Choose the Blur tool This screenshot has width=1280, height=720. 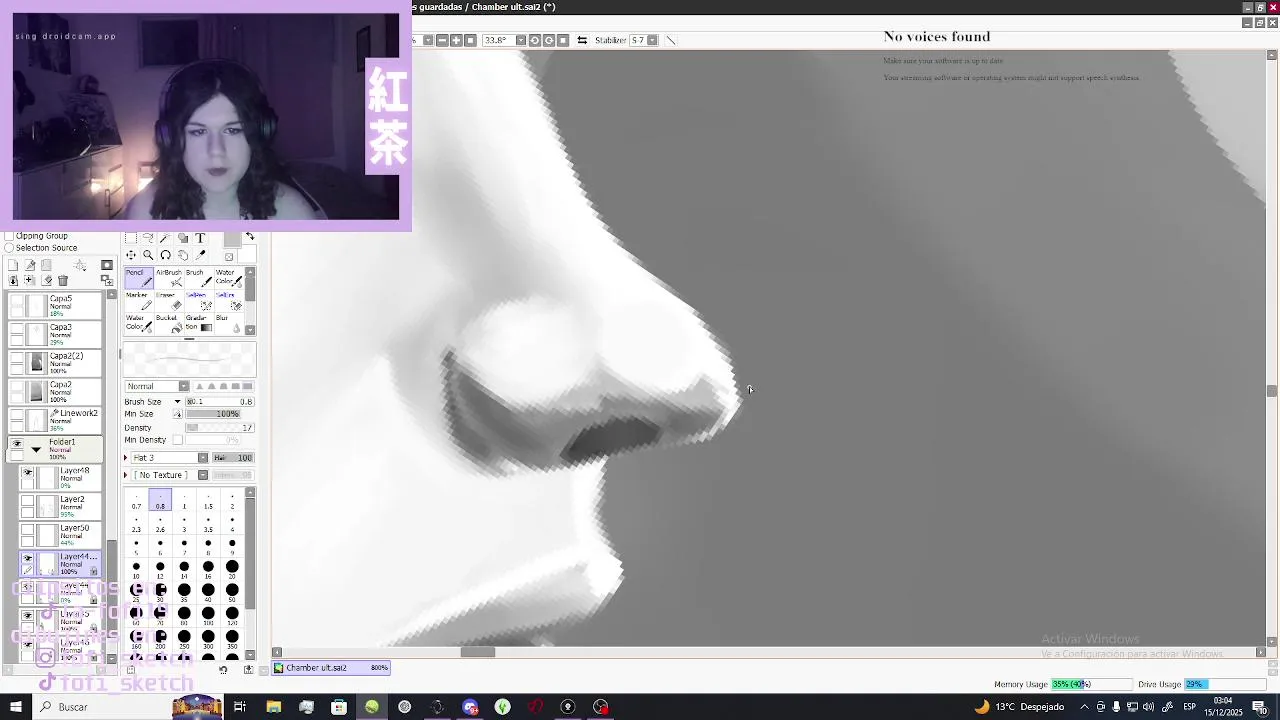click(x=228, y=324)
